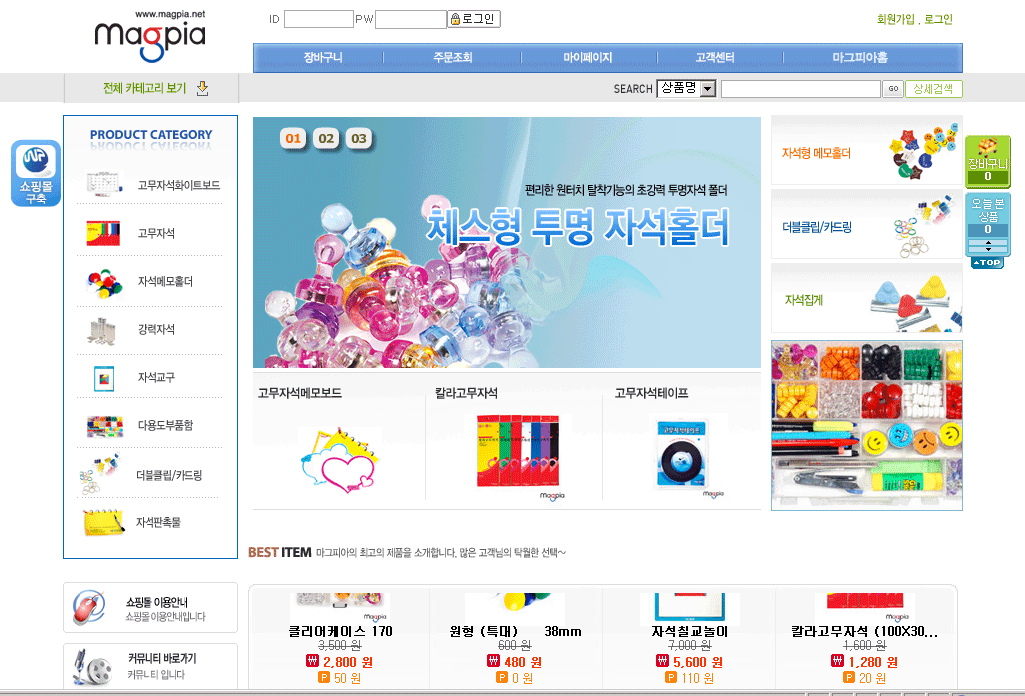Click the 커뮤니티 바로가기 film reel icon
The width and height of the screenshot is (1025, 696).
tap(91, 667)
